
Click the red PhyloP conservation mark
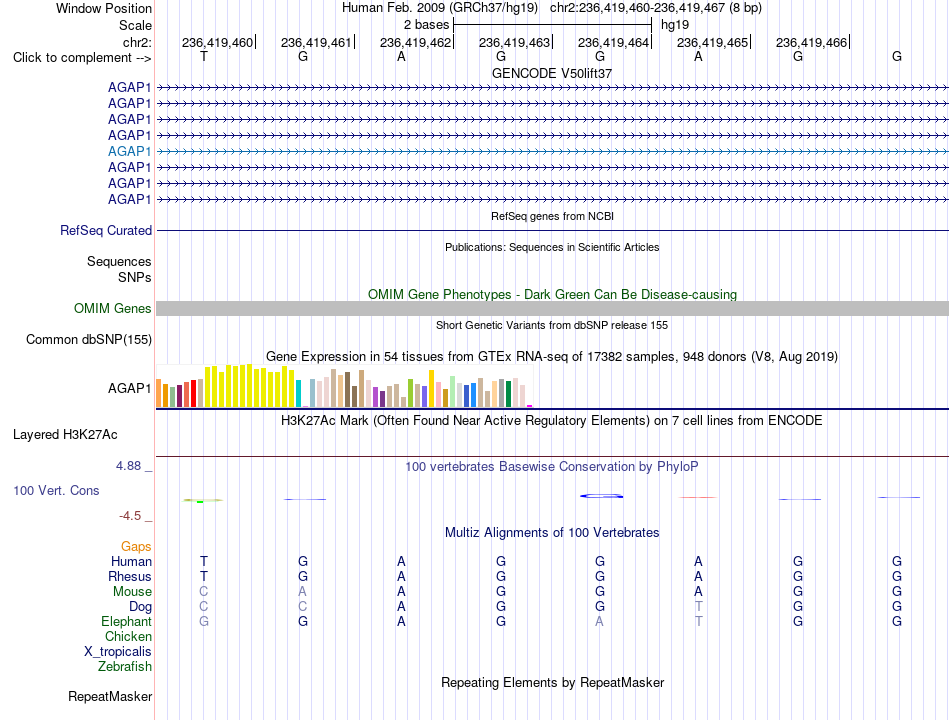point(698,498)
